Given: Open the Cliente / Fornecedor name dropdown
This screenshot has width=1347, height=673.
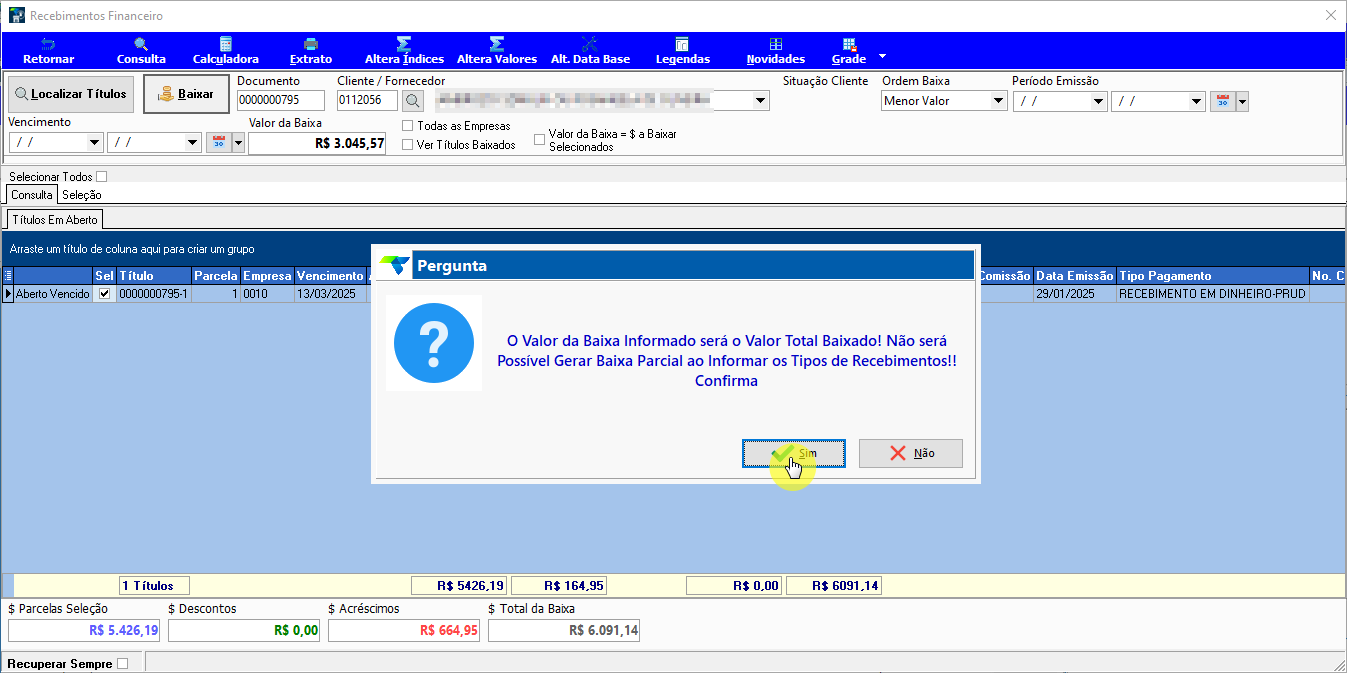Looking at the screenshot, I should [x=761, y=101].
